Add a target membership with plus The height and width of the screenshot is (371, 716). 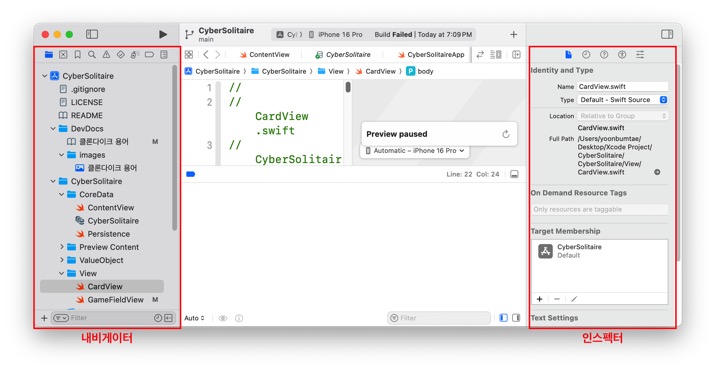point(539,299)
